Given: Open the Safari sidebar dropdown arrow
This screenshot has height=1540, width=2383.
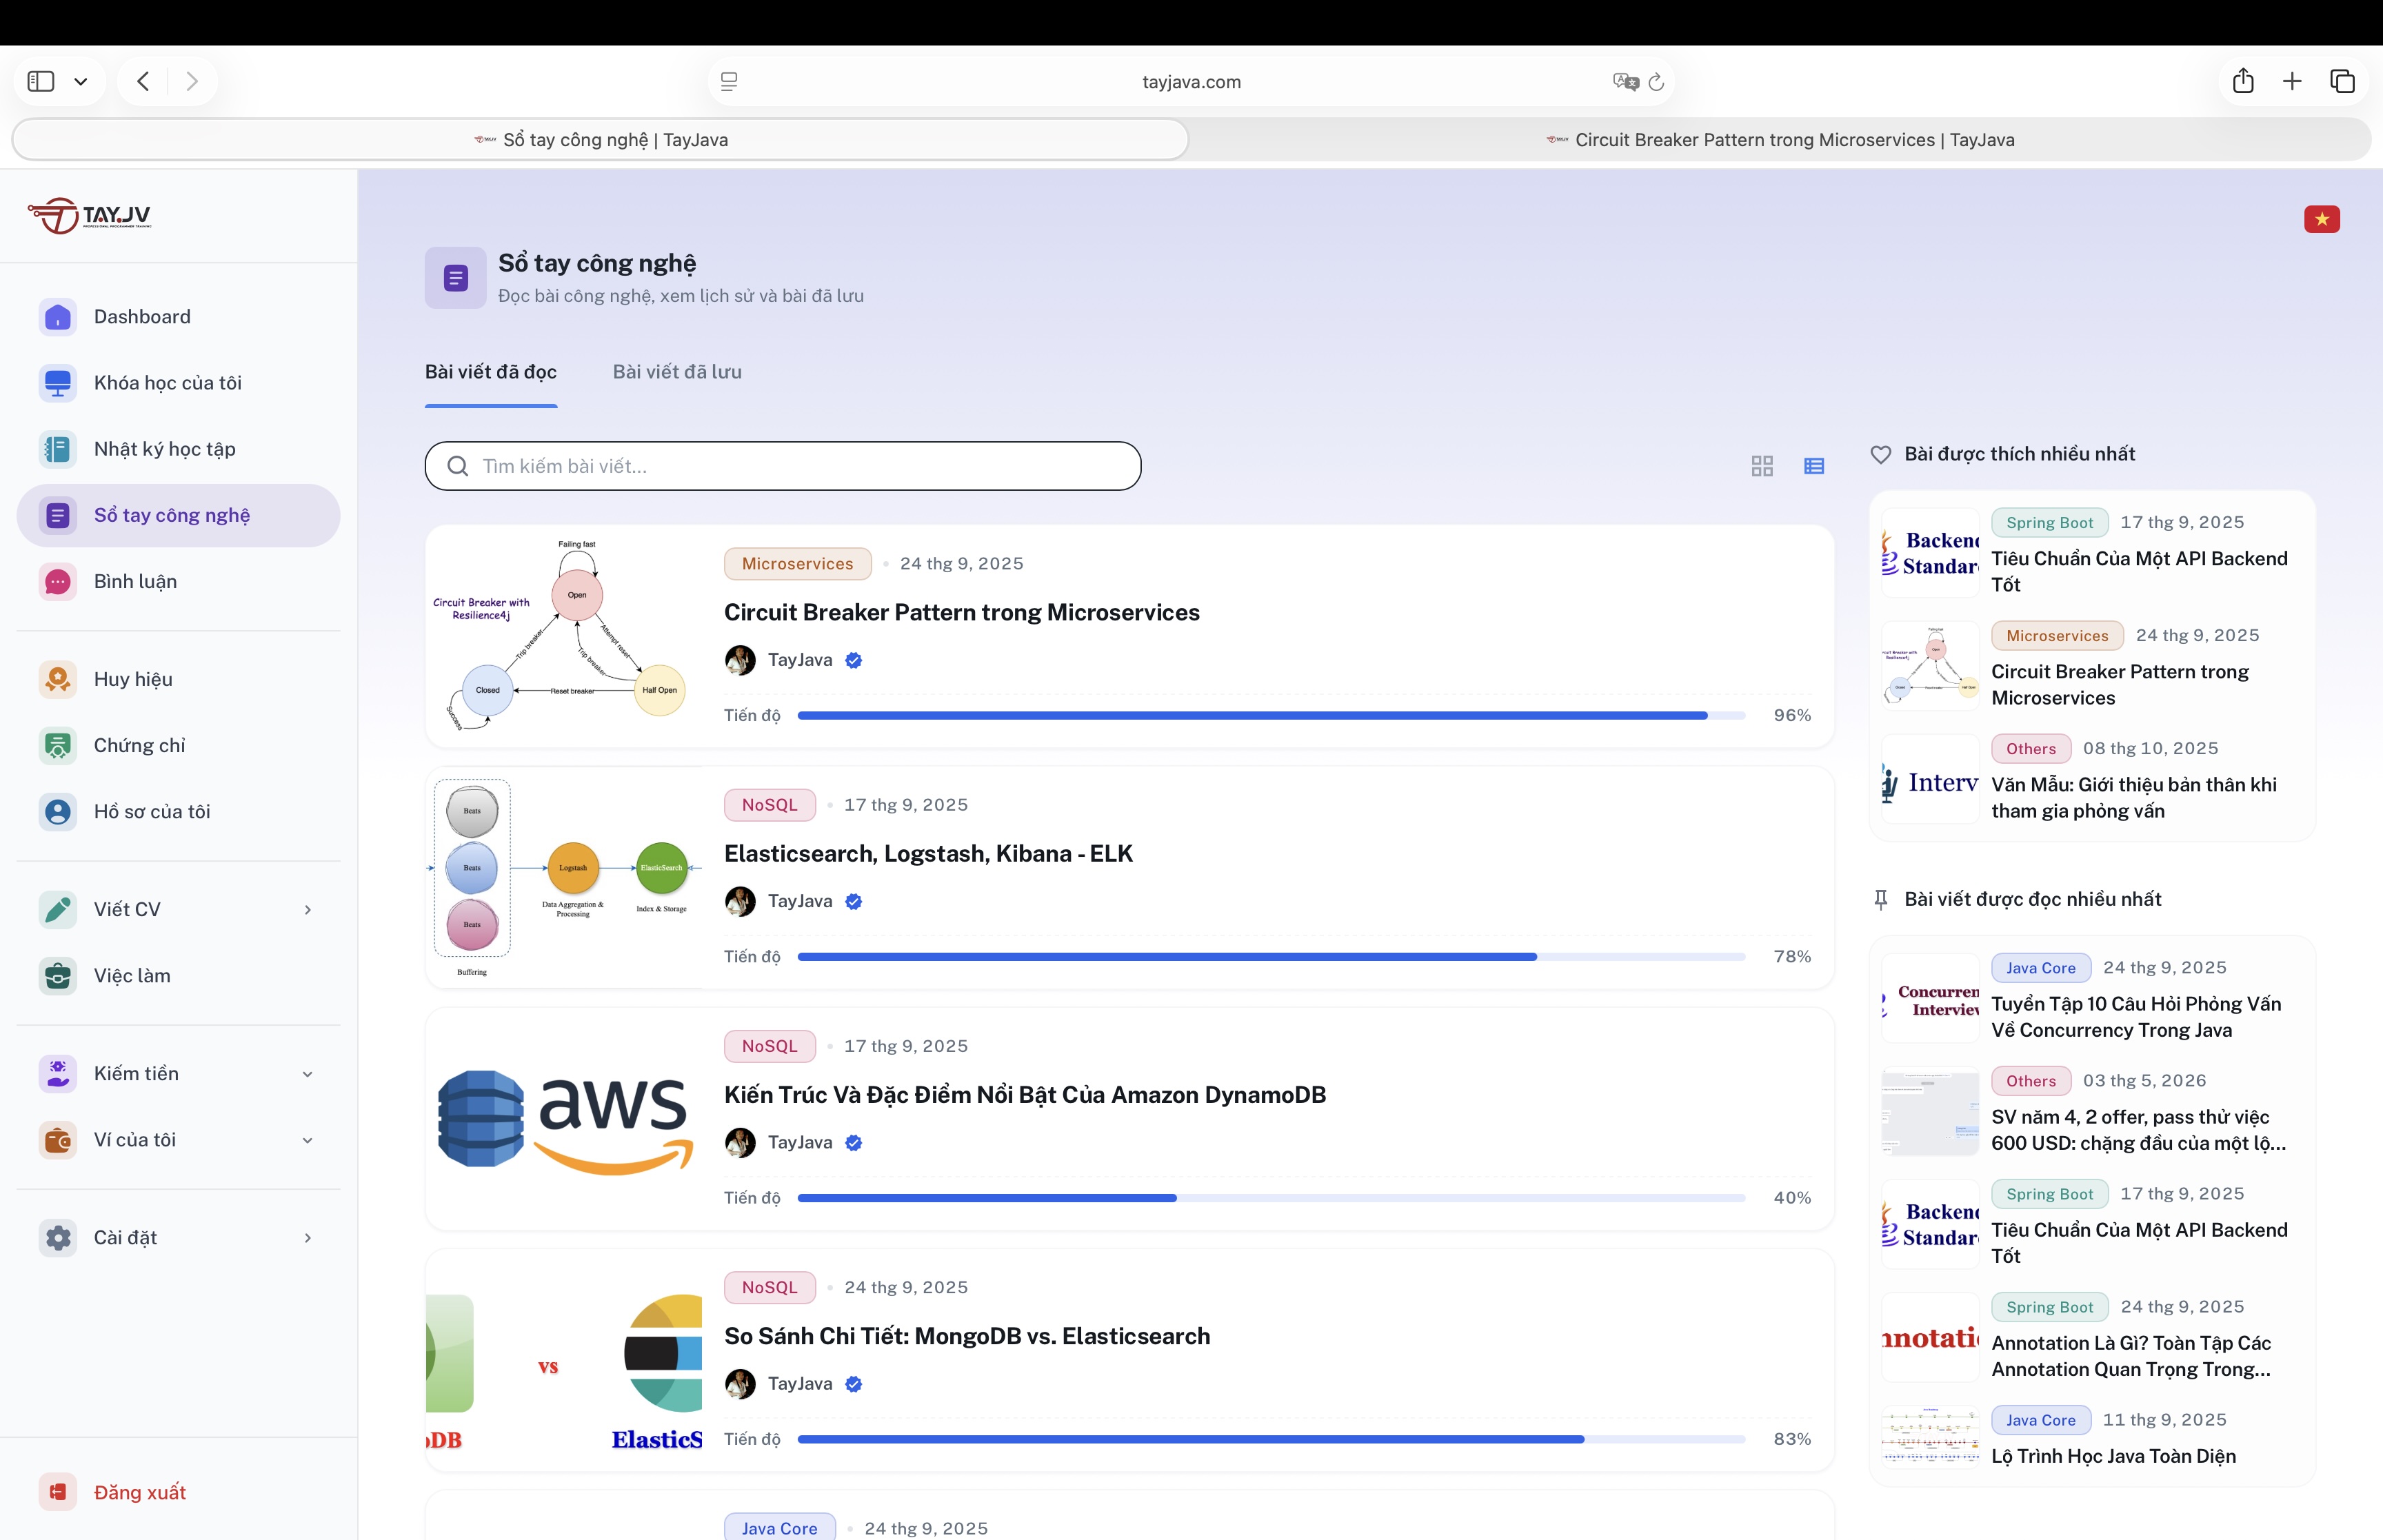Looking at the screenshot, I should pyautogui.click(x=81, y=81).
